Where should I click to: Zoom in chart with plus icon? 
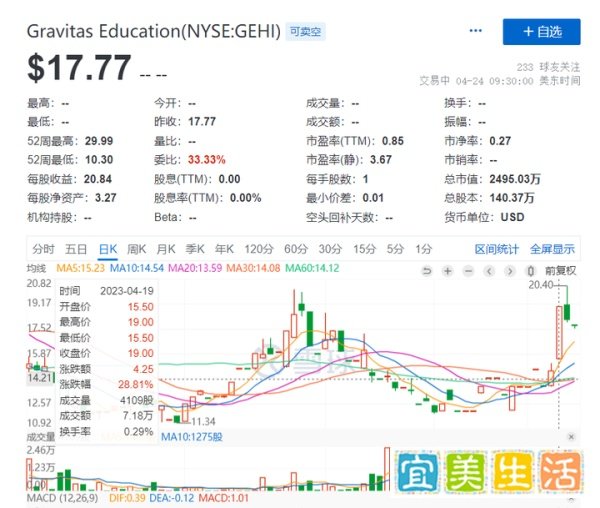point(447,271)
